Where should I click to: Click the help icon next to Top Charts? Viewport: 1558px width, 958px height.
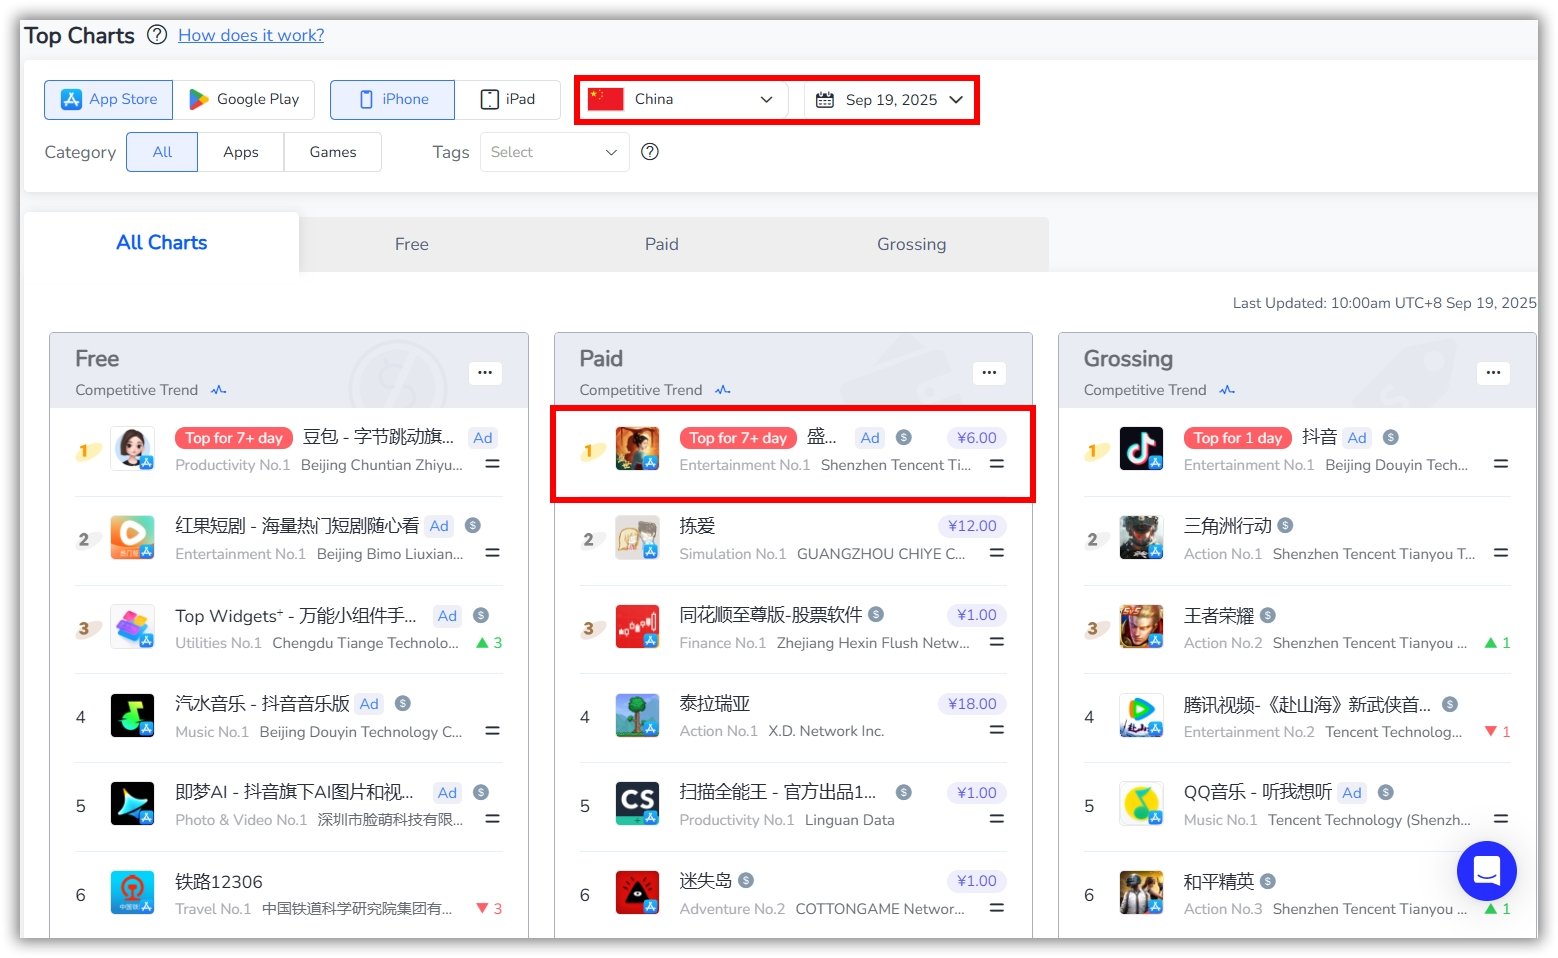157,35
